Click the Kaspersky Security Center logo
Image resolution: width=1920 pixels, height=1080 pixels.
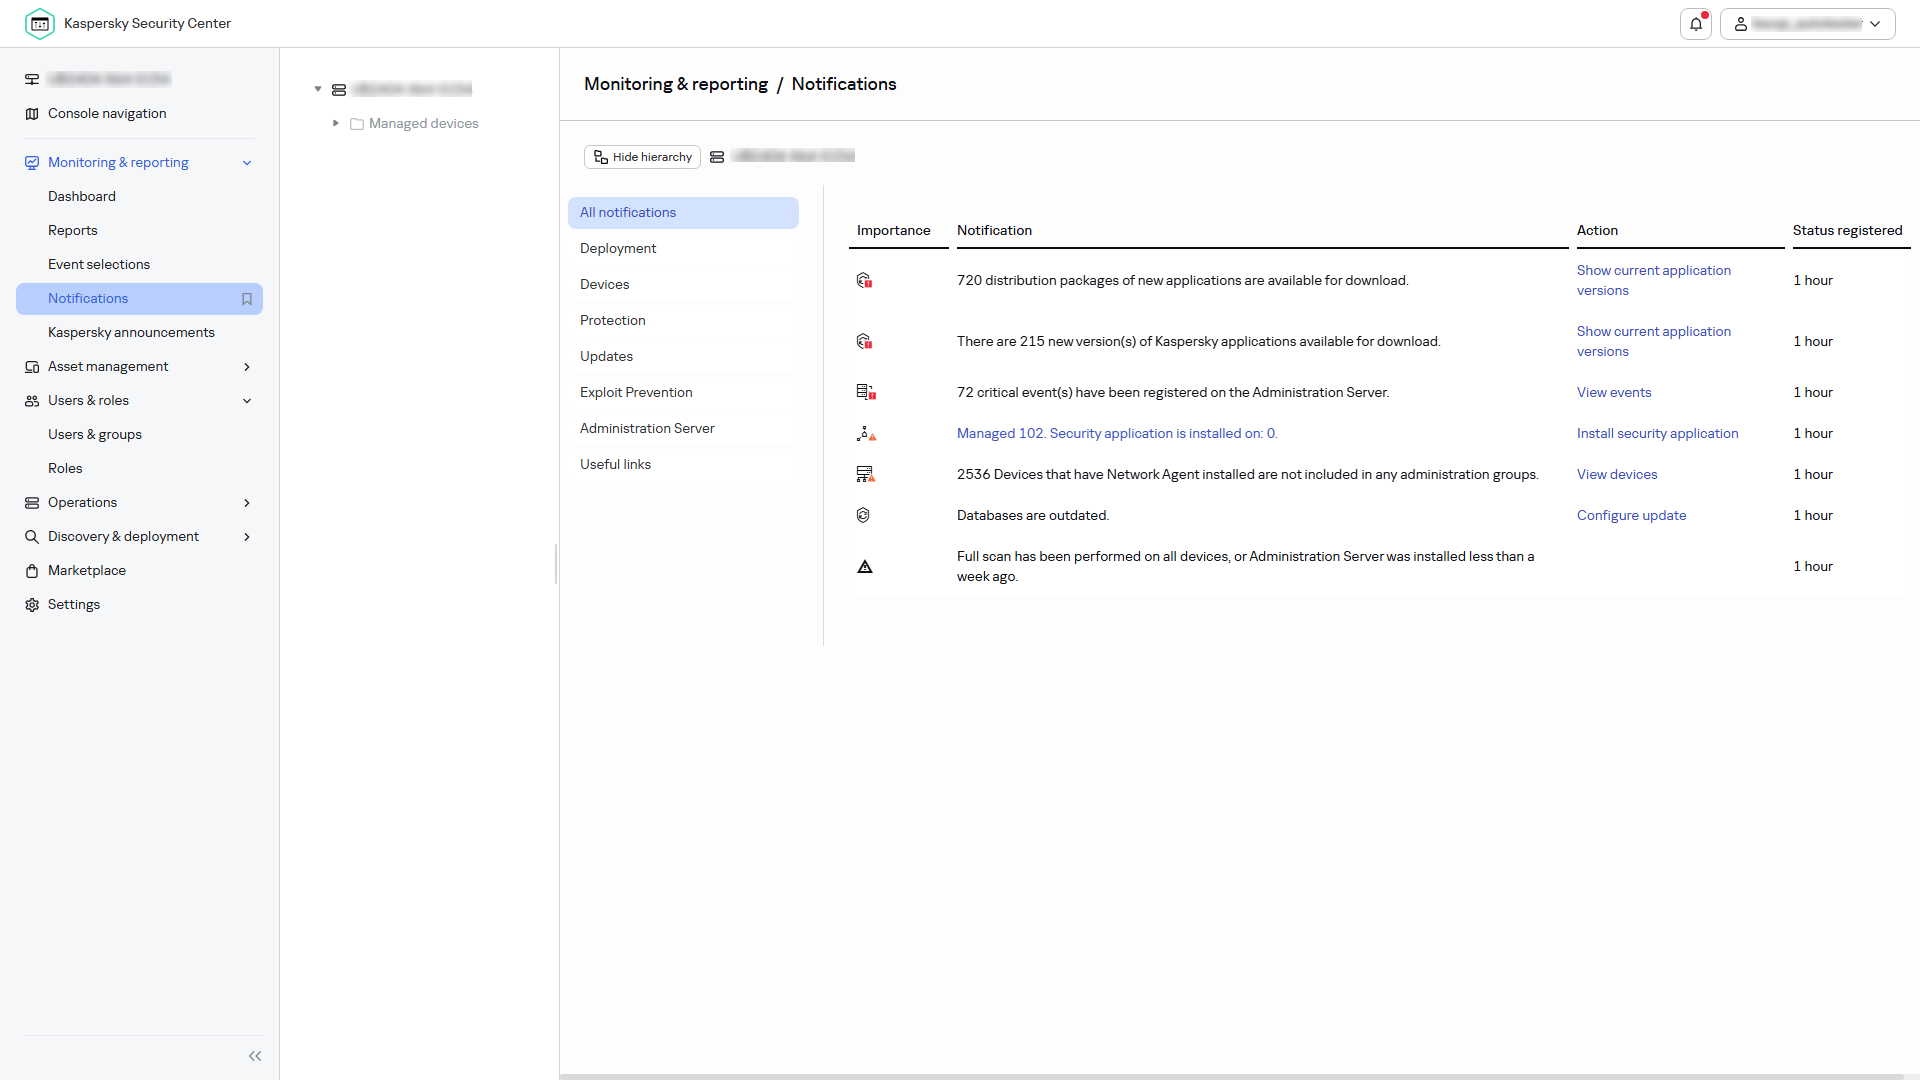pyautogui.click(x=40, y=24)
